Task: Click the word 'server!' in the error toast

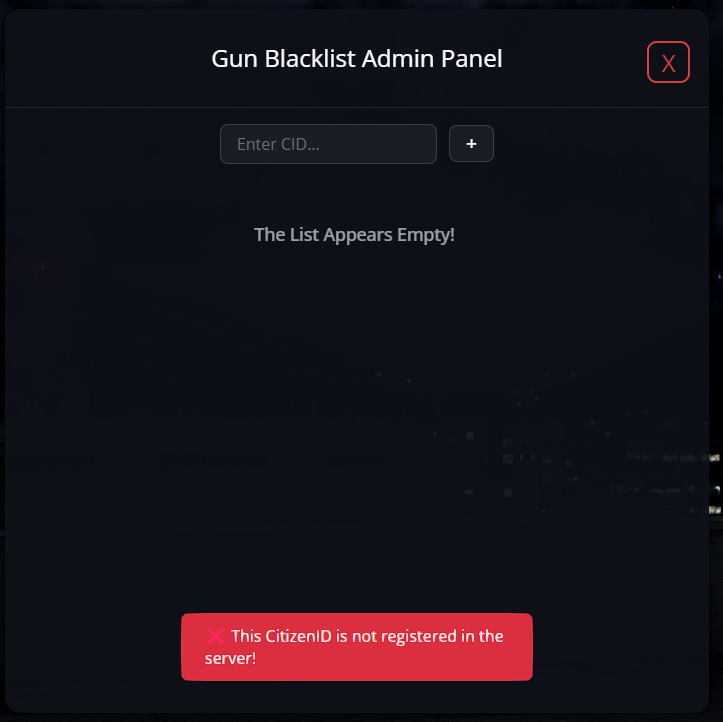Action: point(230,658)
